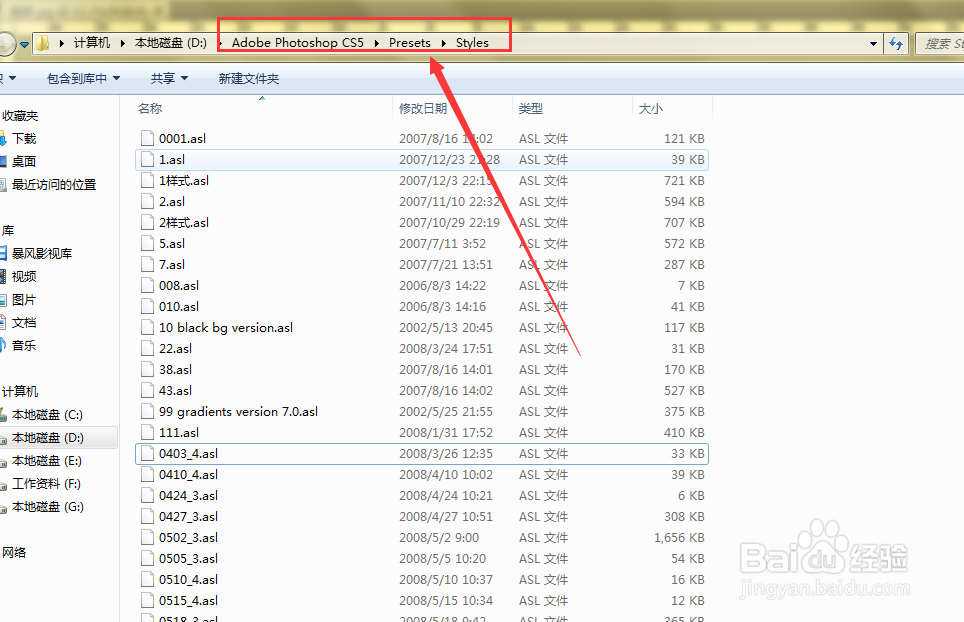
Task: Click the file icon of 43.asl
Action: pyautogui.click(x=147, y=390)
